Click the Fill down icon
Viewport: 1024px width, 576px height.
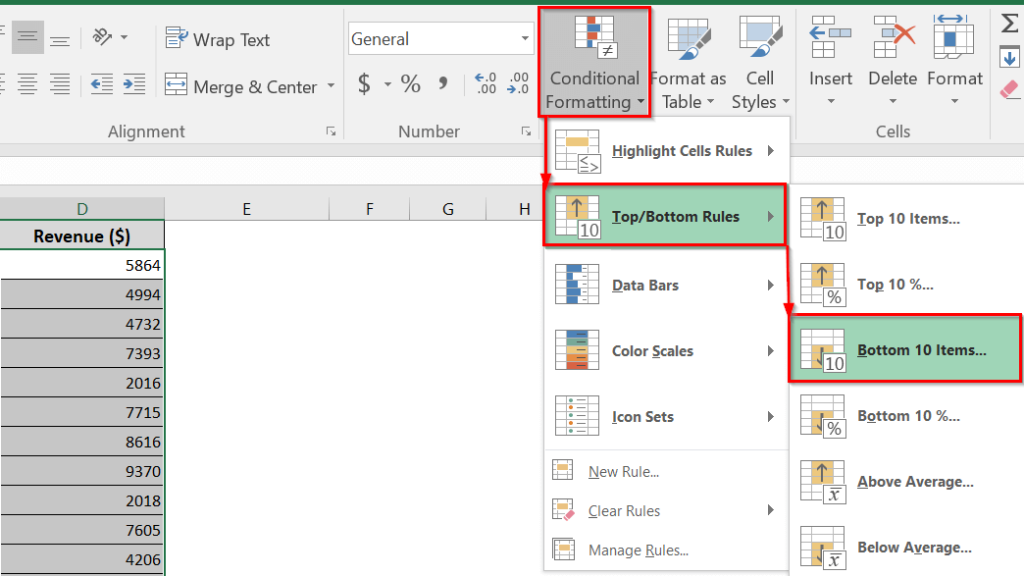click(x=1010, y=58)
